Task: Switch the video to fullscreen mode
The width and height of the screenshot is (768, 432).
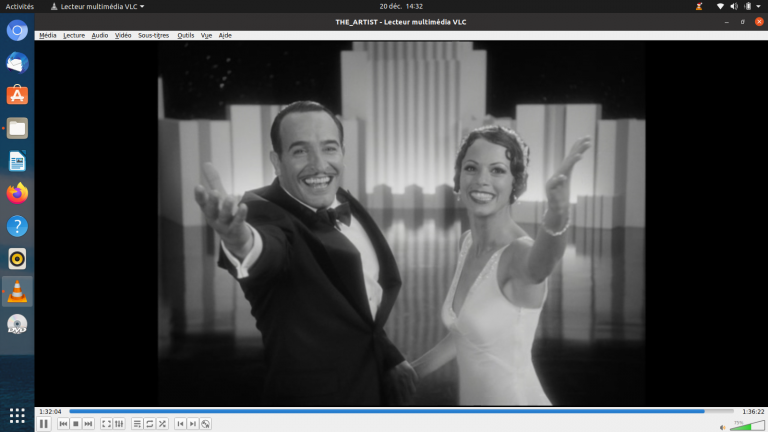Action: [107, 424]
